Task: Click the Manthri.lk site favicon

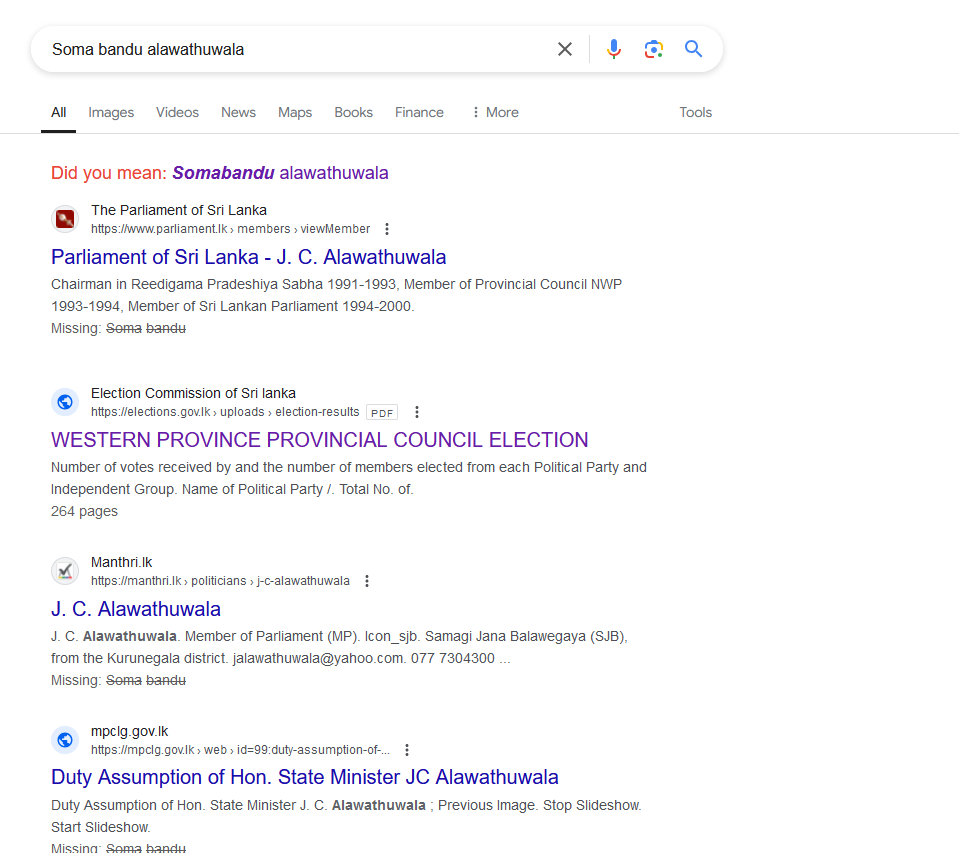Action: (65, 571)
